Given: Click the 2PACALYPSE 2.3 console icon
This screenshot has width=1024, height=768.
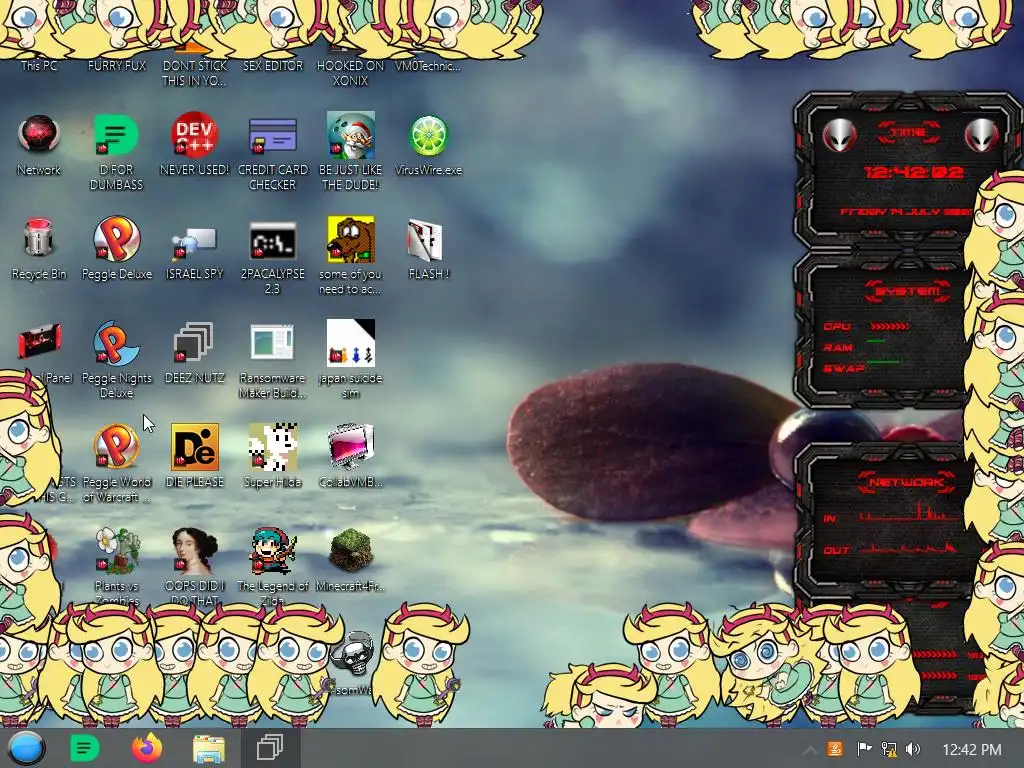Looking at the screenshot, I should [272, 240].
